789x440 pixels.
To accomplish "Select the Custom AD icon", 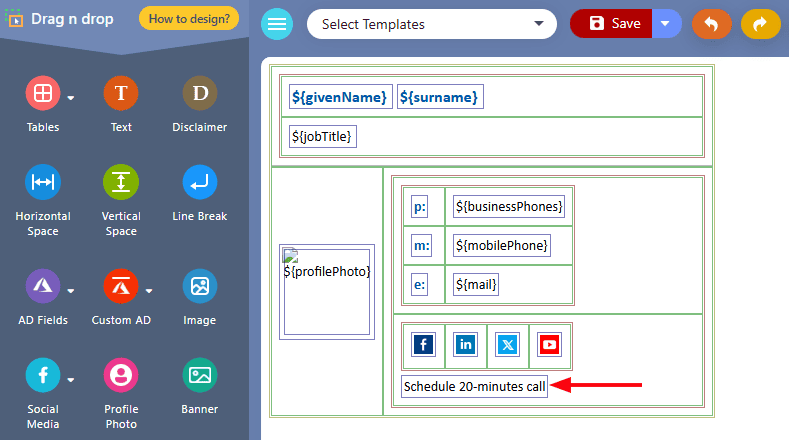I will (x=121, y=286).
